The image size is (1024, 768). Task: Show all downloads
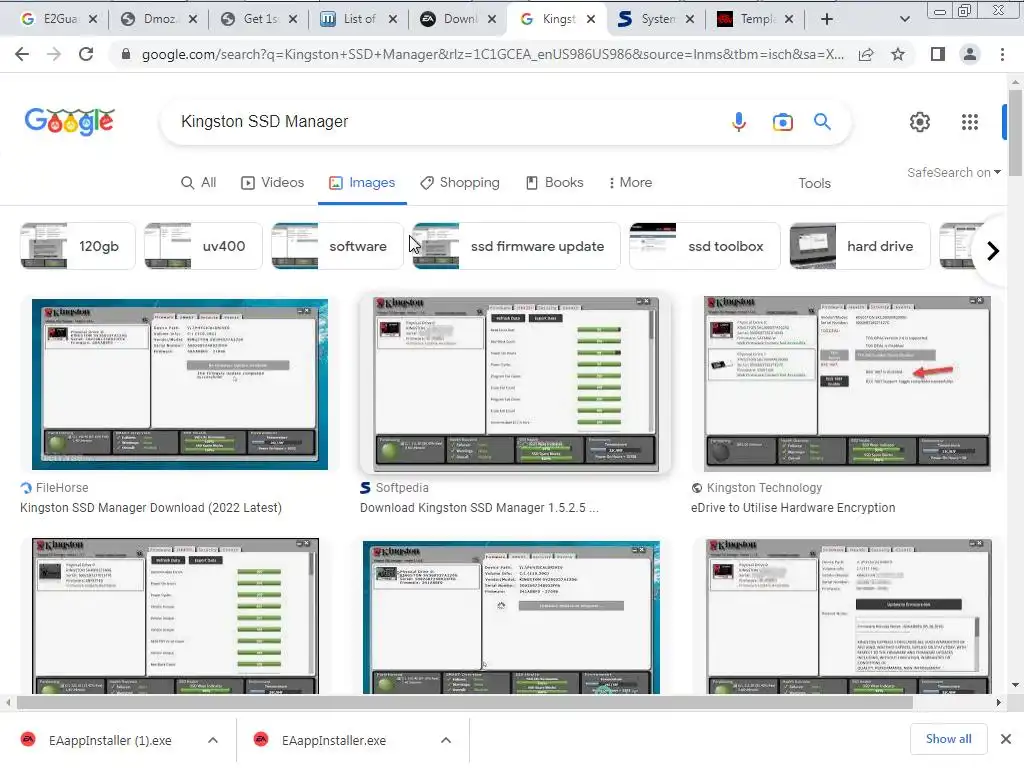point(948,739)
